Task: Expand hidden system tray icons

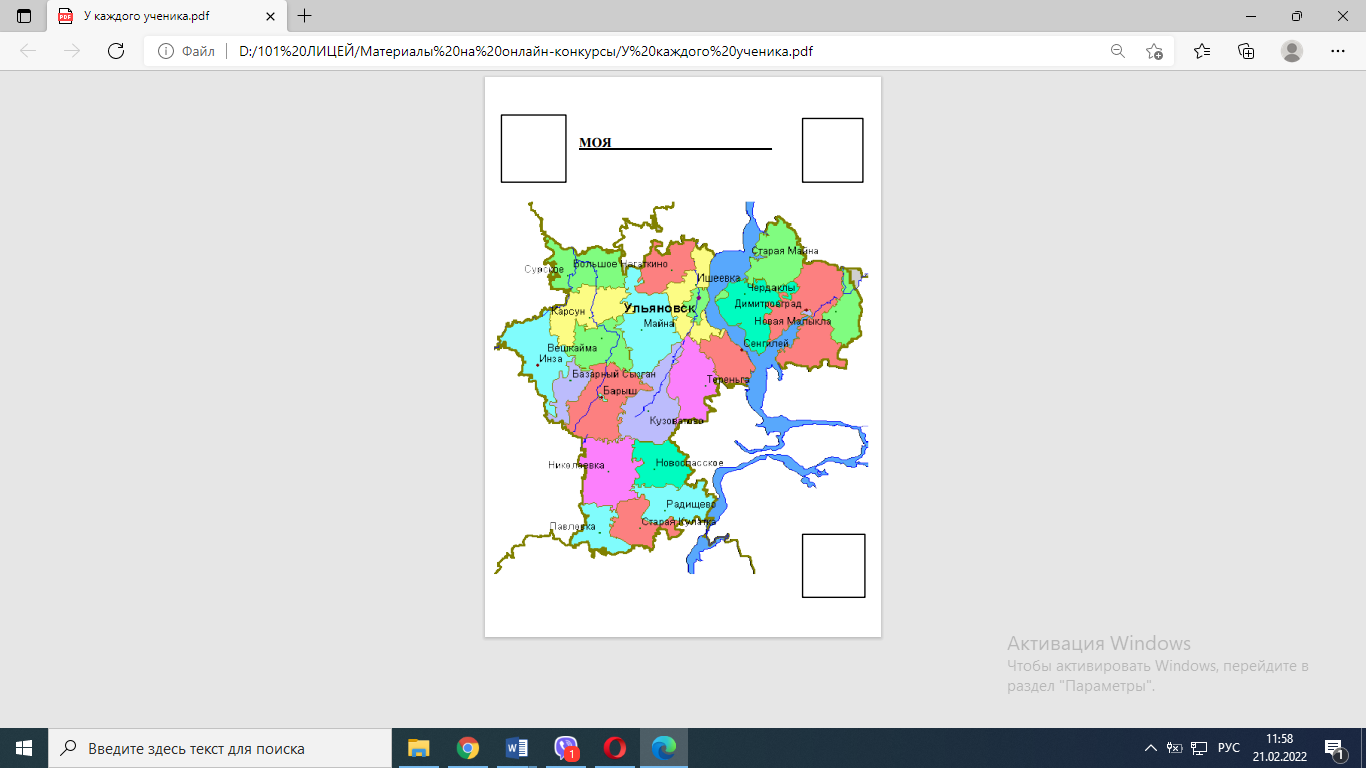Action: (1151, 748)
